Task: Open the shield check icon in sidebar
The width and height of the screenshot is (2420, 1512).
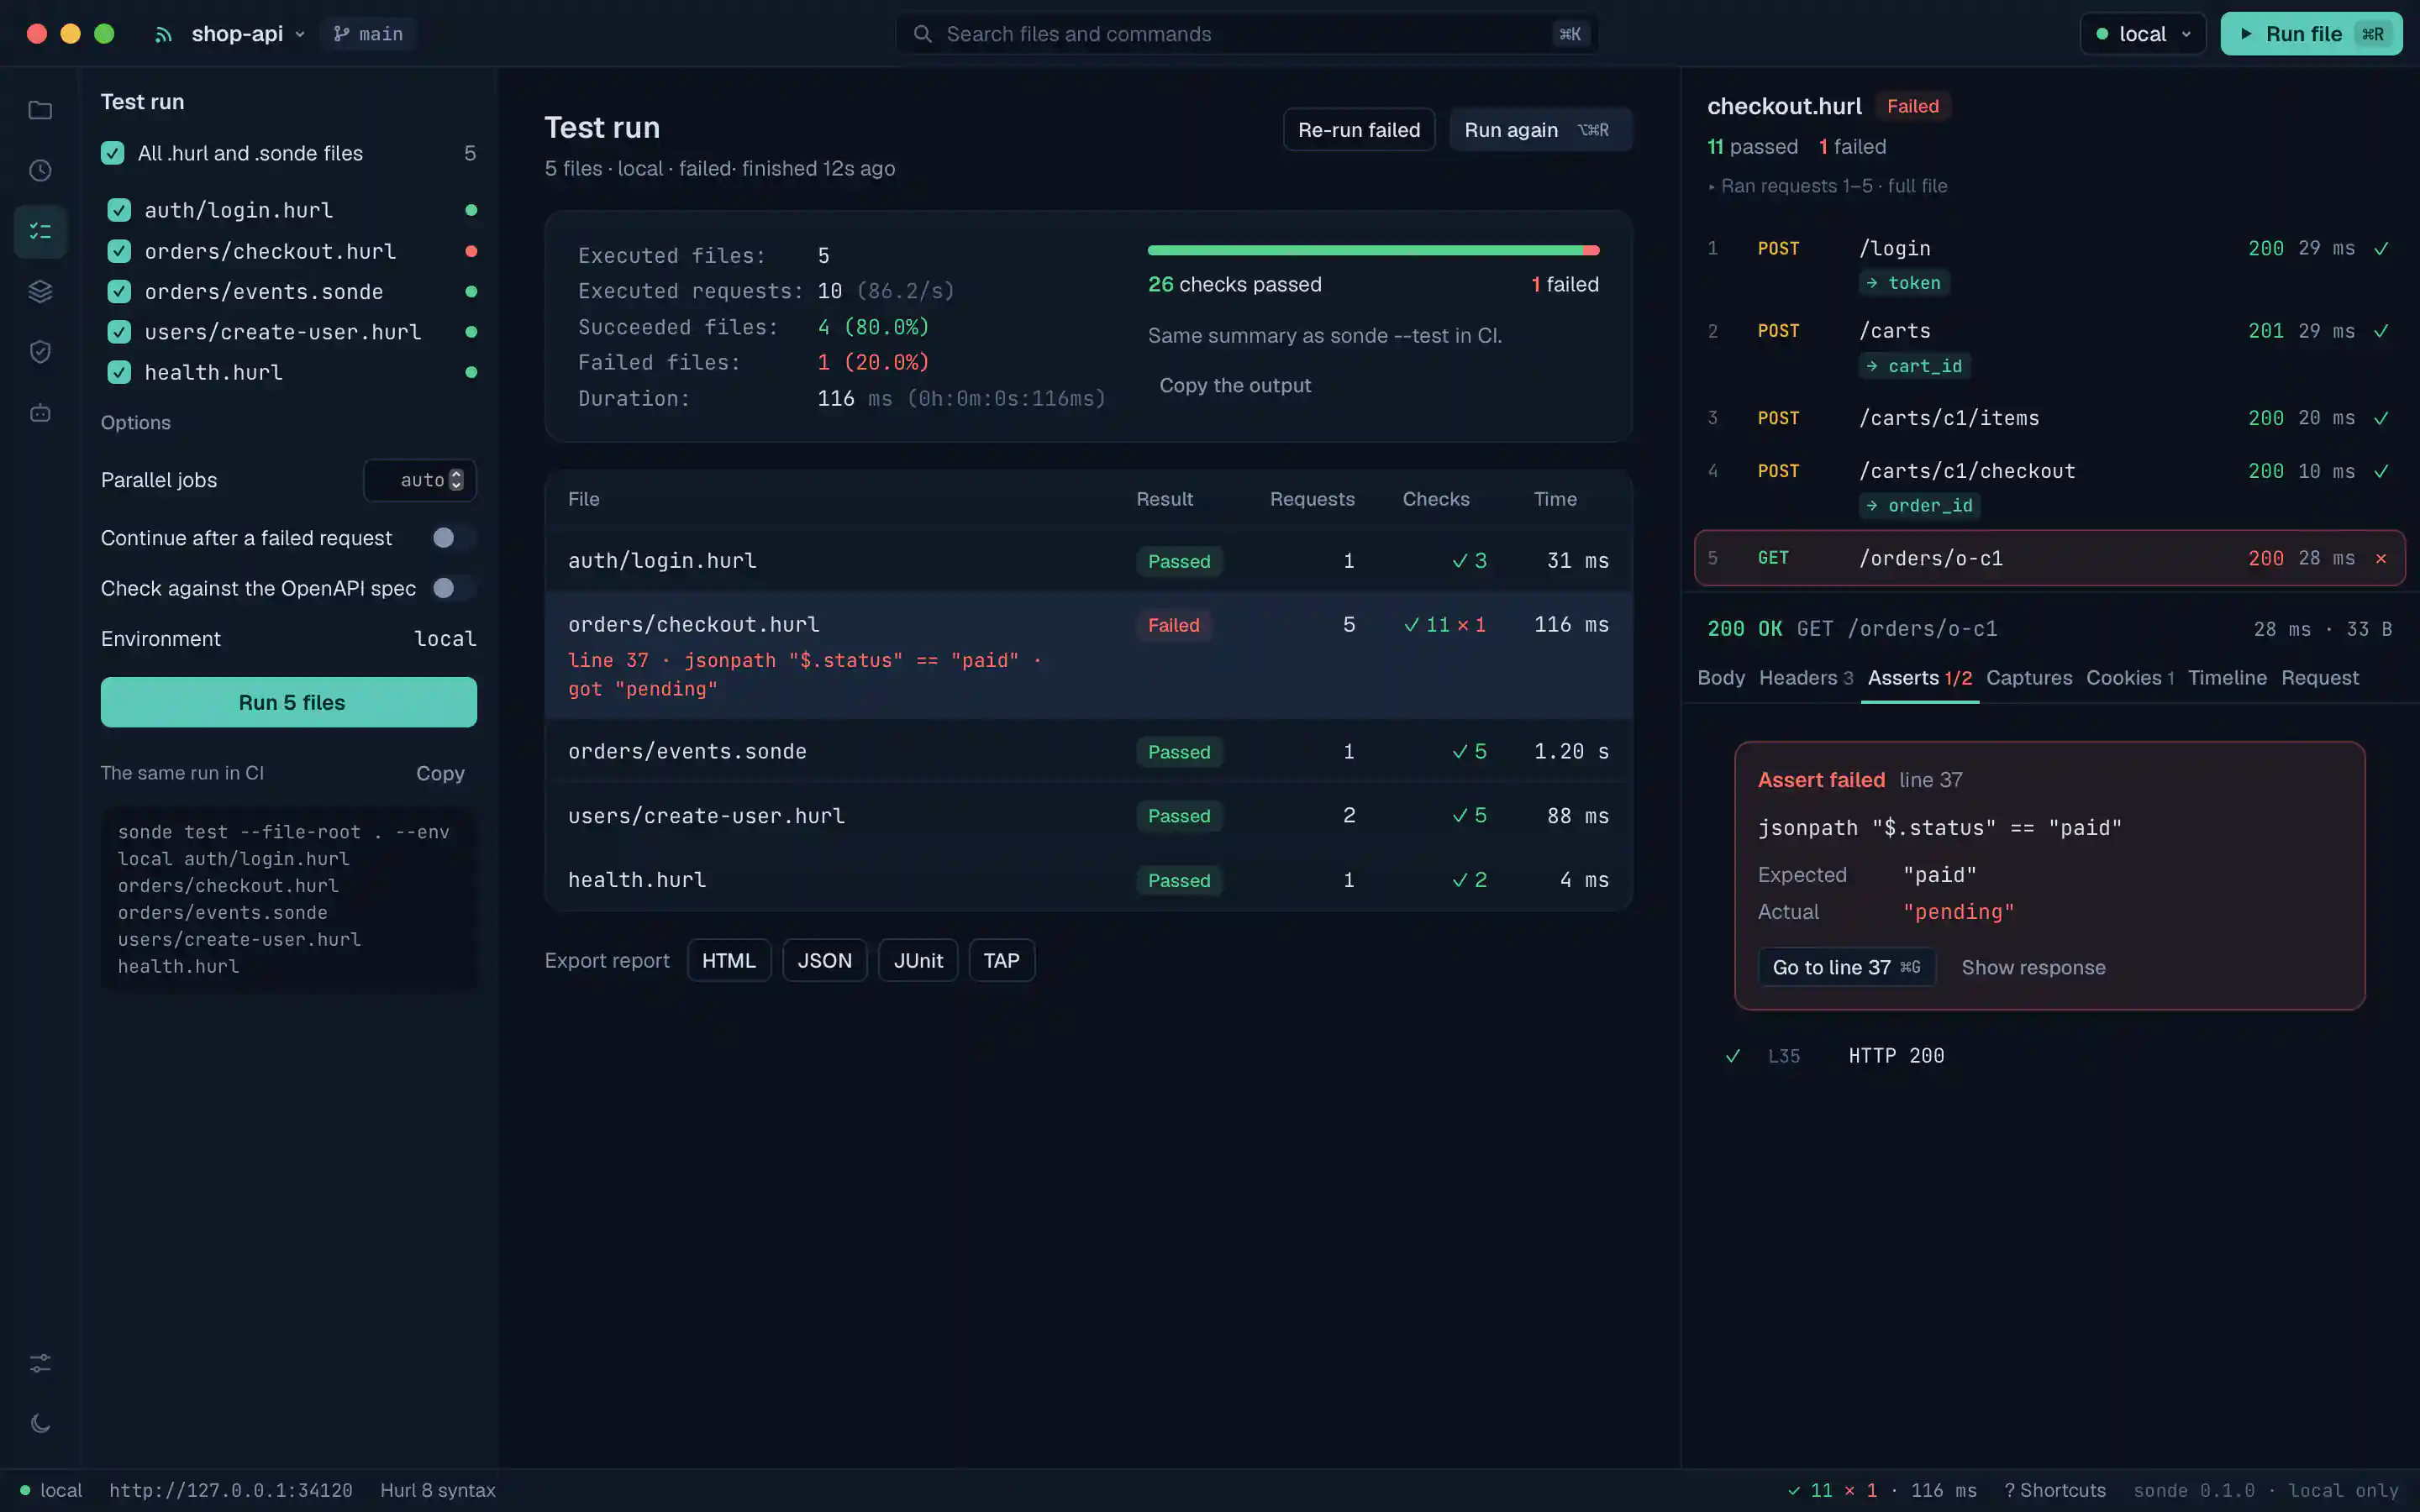Action: point(40,352)
